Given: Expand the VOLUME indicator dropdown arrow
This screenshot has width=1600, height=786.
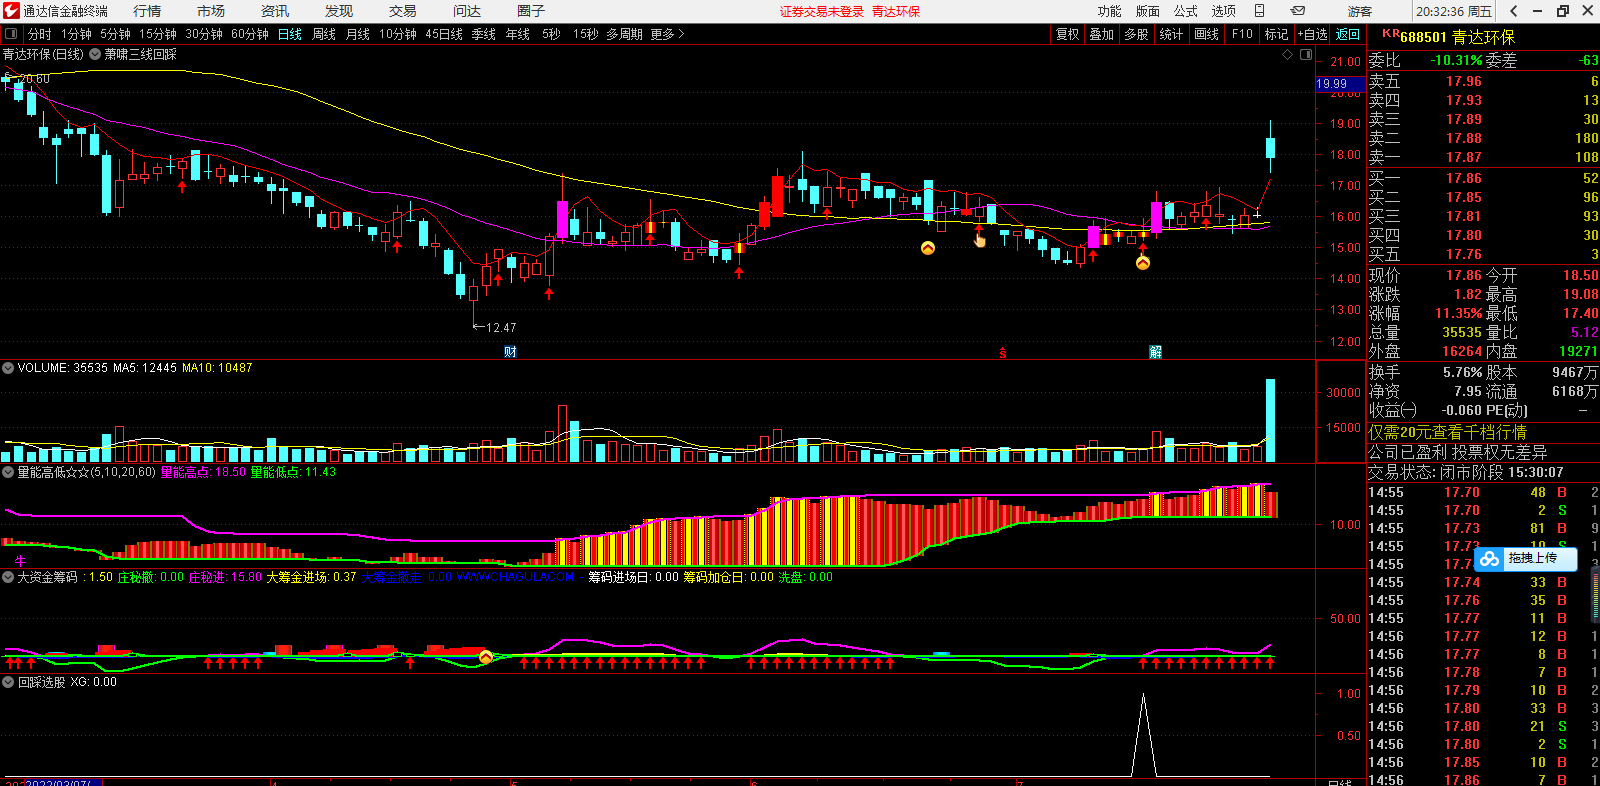Looking at the screenshot, I should point(8,368).
